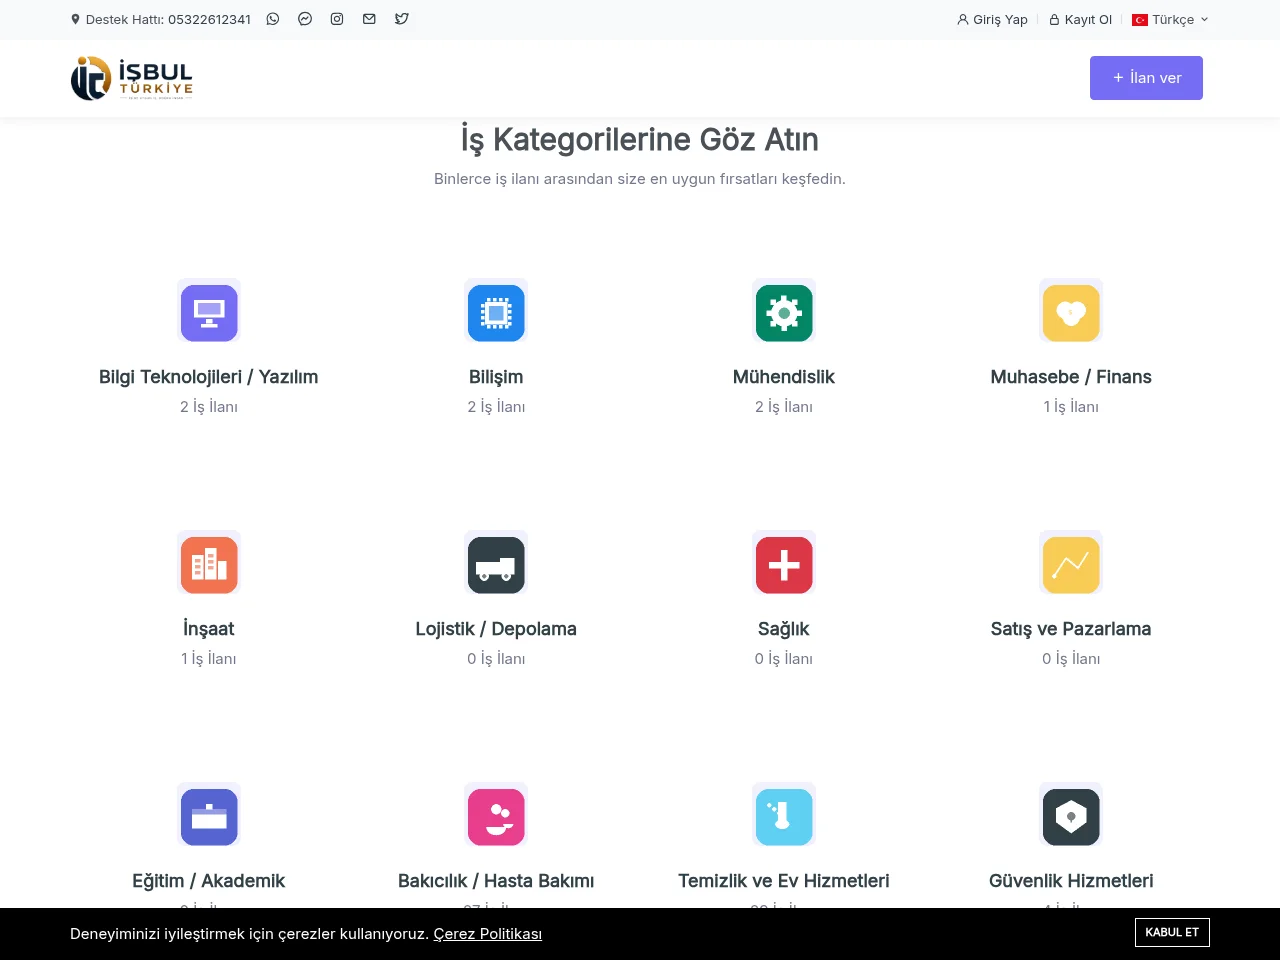Open the Muhasebe / Finans category title
This screenshot has width=1280, height=960.
point(1071,377)
